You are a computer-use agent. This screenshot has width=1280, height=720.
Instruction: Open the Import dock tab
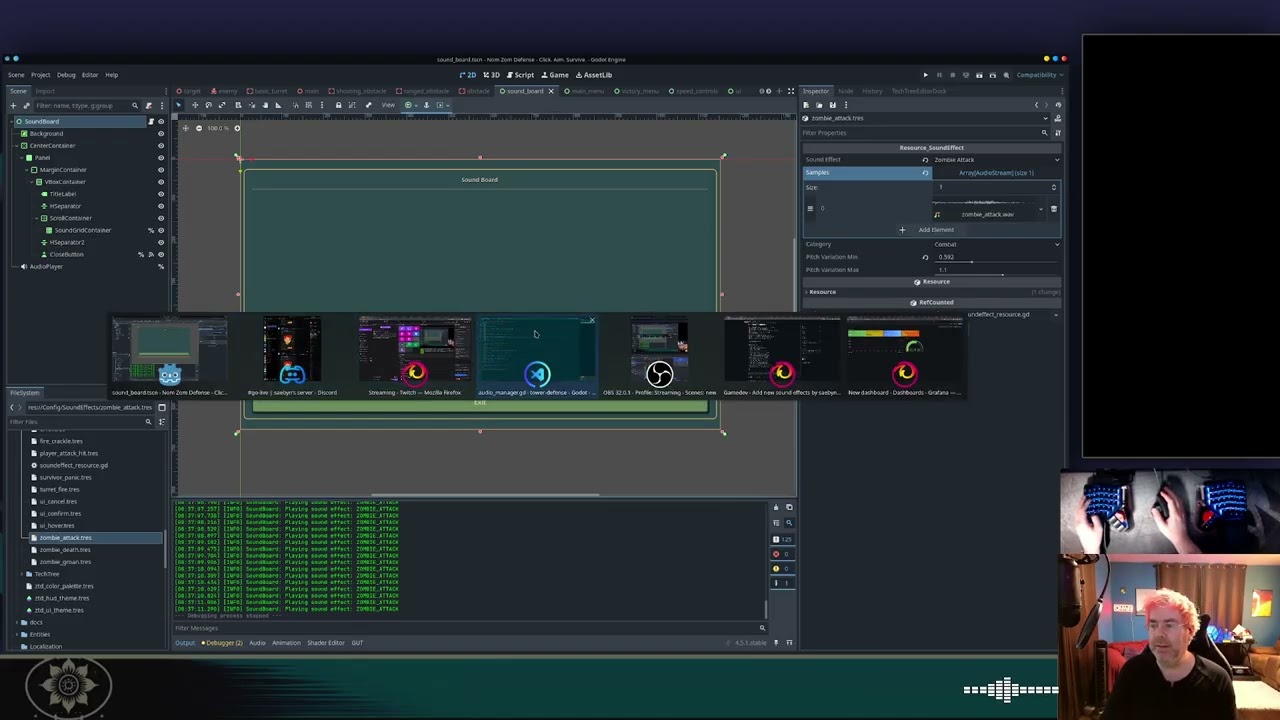(45, 91)
